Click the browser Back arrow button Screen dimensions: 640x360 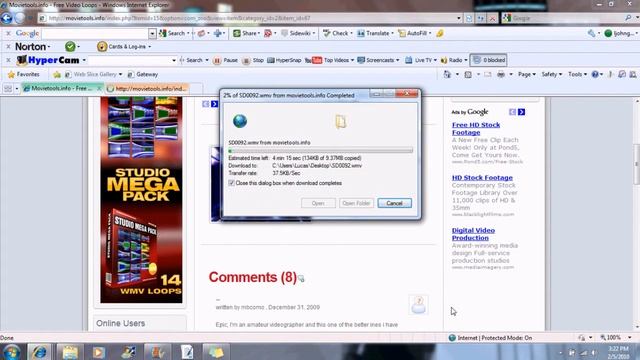coord(7,18)
